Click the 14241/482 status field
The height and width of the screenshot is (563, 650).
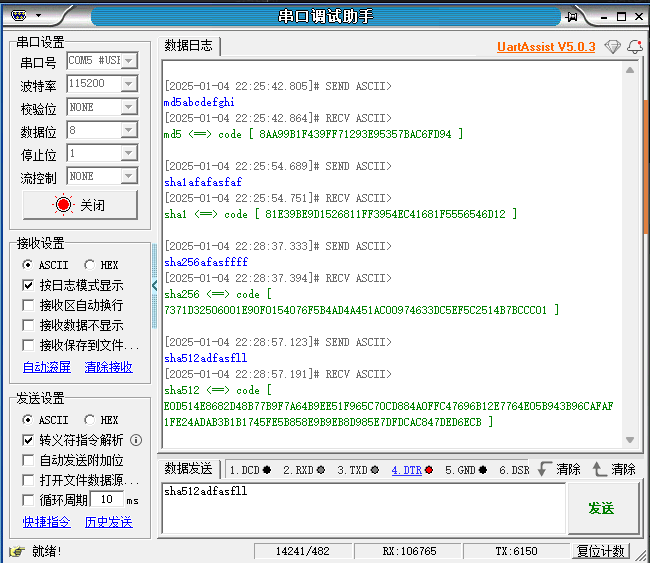point(303,551)
